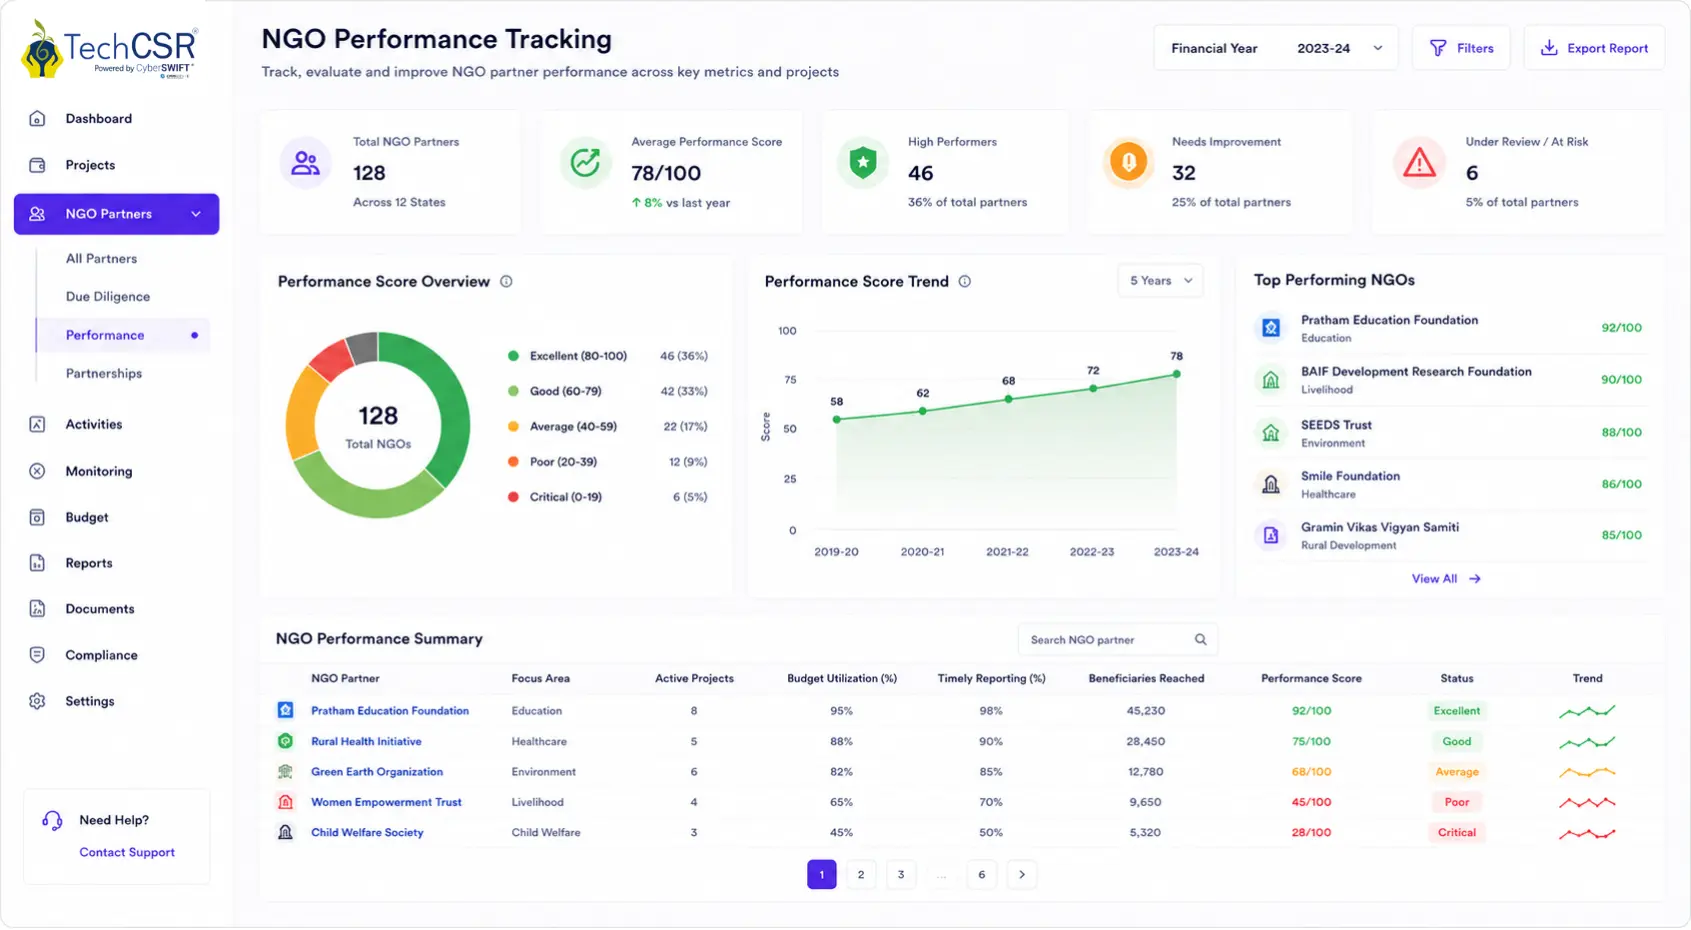Click the Need Help headset icon
This screenshot has width=1691, height=930.
tap(52, 821)
